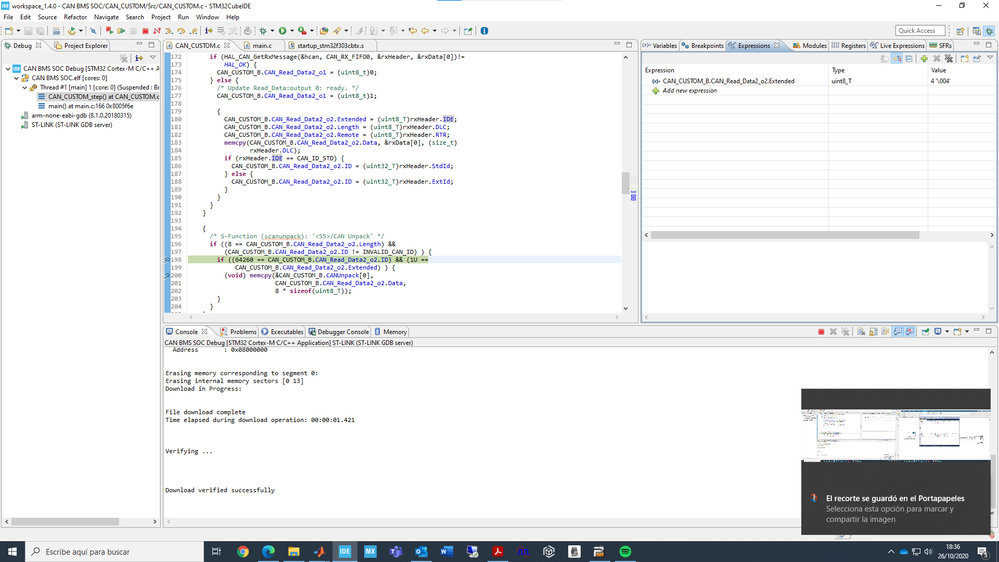Click the Step Over toolbar icon
The width and height of the screenshot is (999, 562).
(181, 31)
